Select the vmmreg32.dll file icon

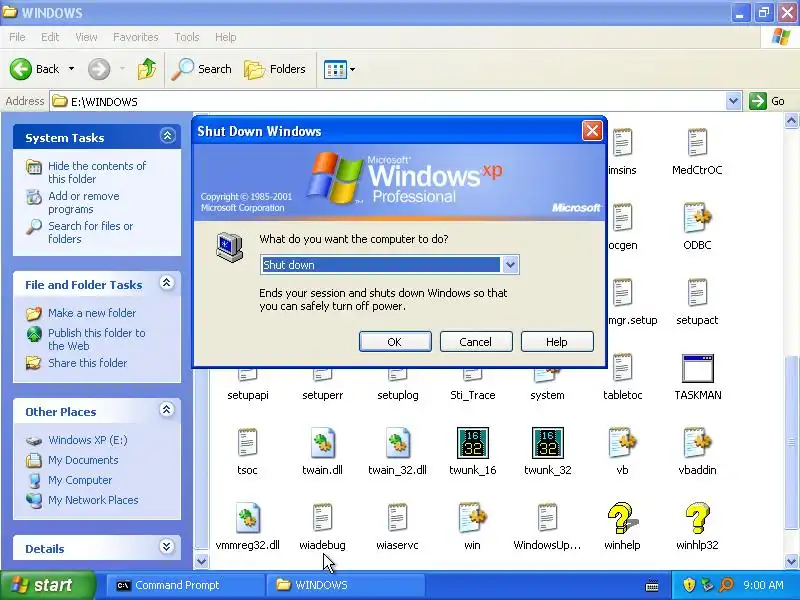coord(247,517)
